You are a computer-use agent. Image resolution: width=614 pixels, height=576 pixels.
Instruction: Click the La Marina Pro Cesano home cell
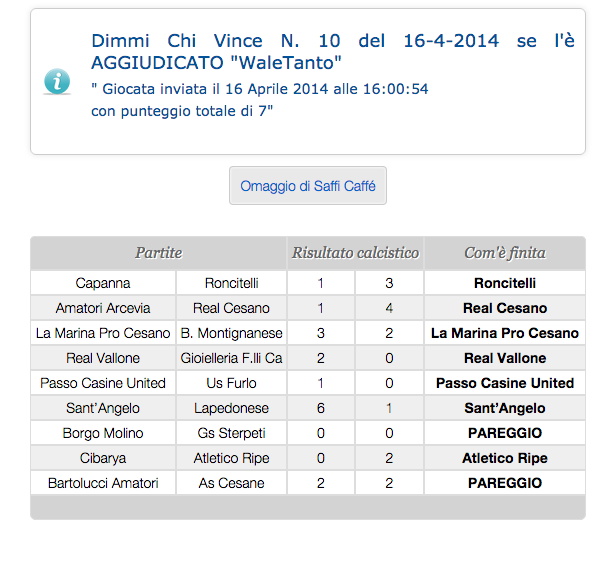(x=103, y=333)
